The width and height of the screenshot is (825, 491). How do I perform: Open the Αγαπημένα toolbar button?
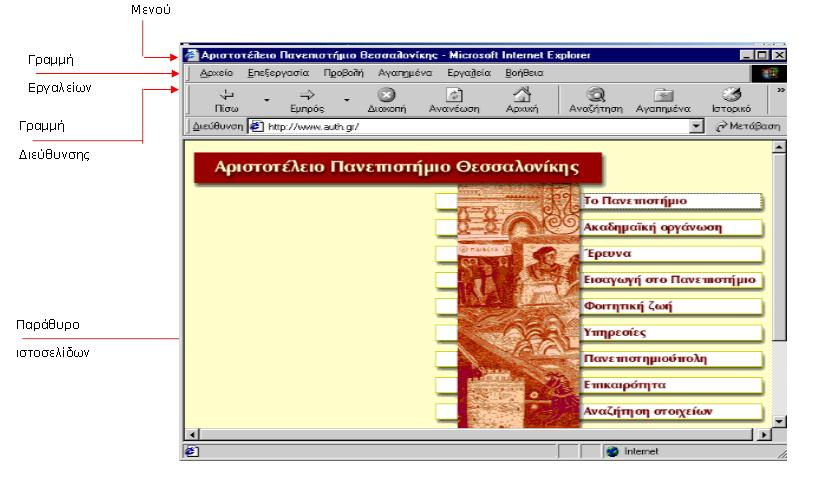click(663, 101)
